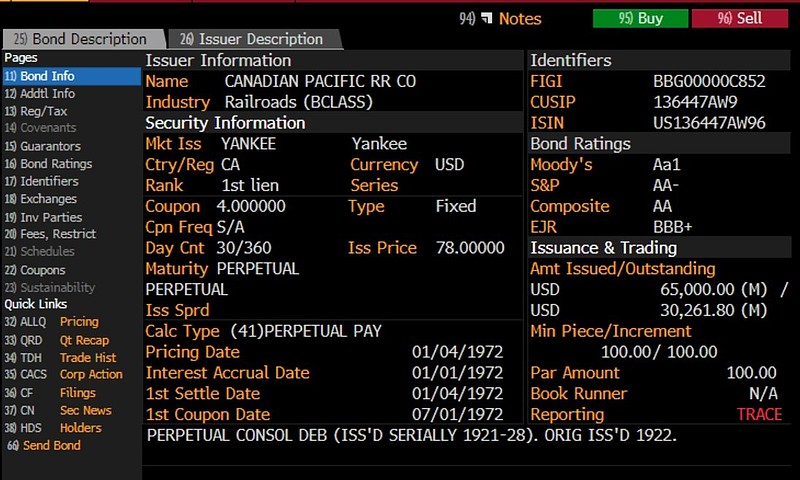This screenshot has height=480, width=800.
Task: Click the Type value Fixed
Action: pos(456,206)
